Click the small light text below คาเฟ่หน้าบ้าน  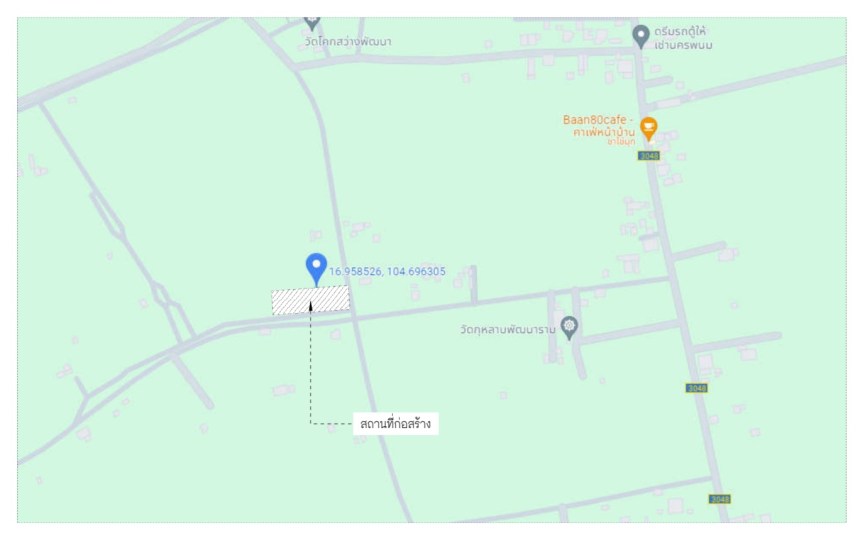point(621,142)
